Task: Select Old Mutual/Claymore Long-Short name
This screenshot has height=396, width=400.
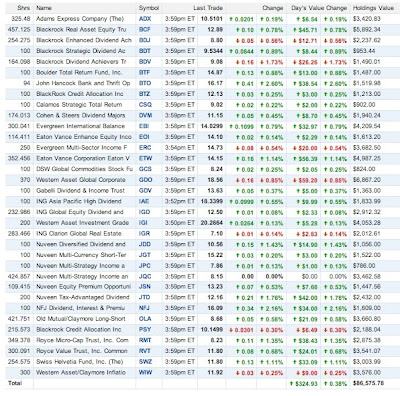Action: click(x=81, y=319)
